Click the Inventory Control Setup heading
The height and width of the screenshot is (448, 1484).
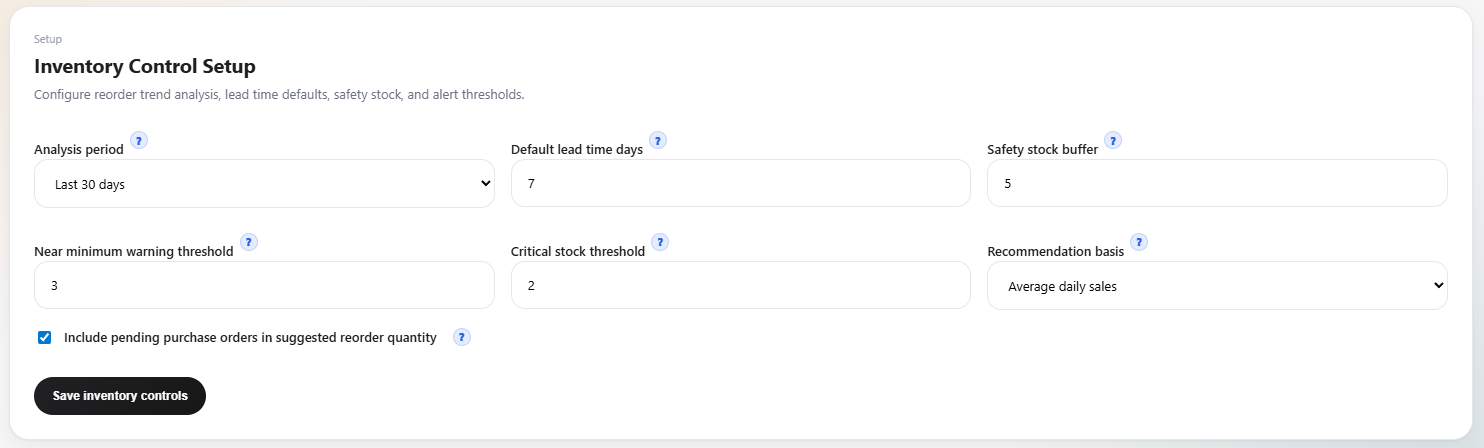click(145, 67)
